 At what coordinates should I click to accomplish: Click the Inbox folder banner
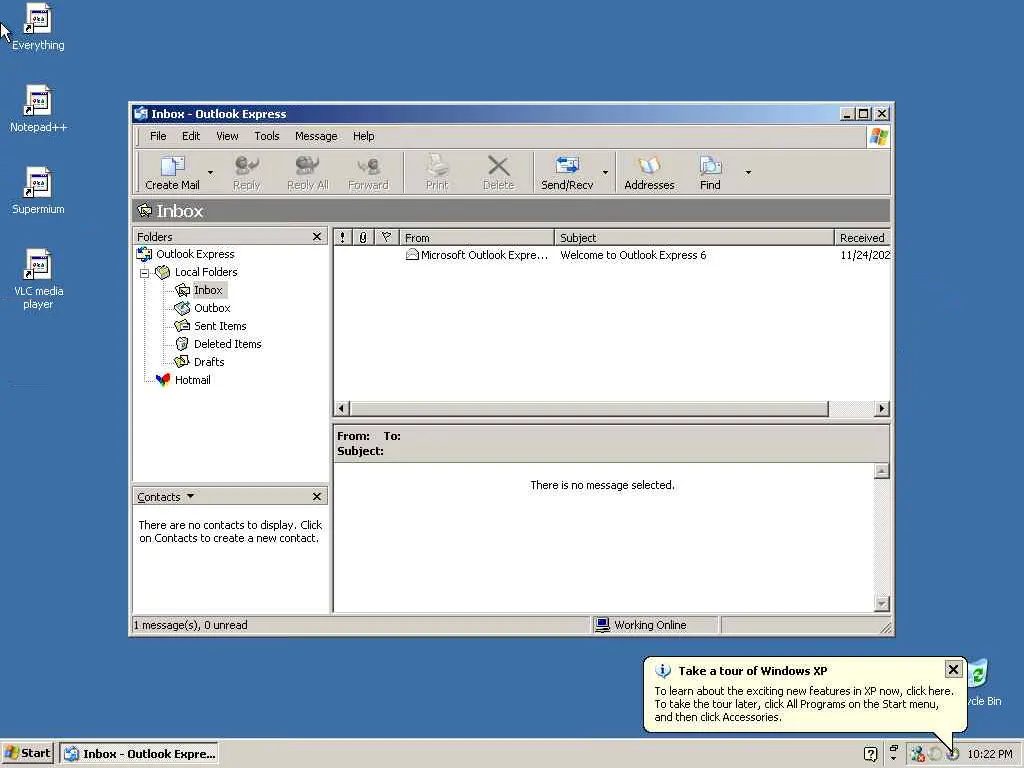click(x=511, y=211)
